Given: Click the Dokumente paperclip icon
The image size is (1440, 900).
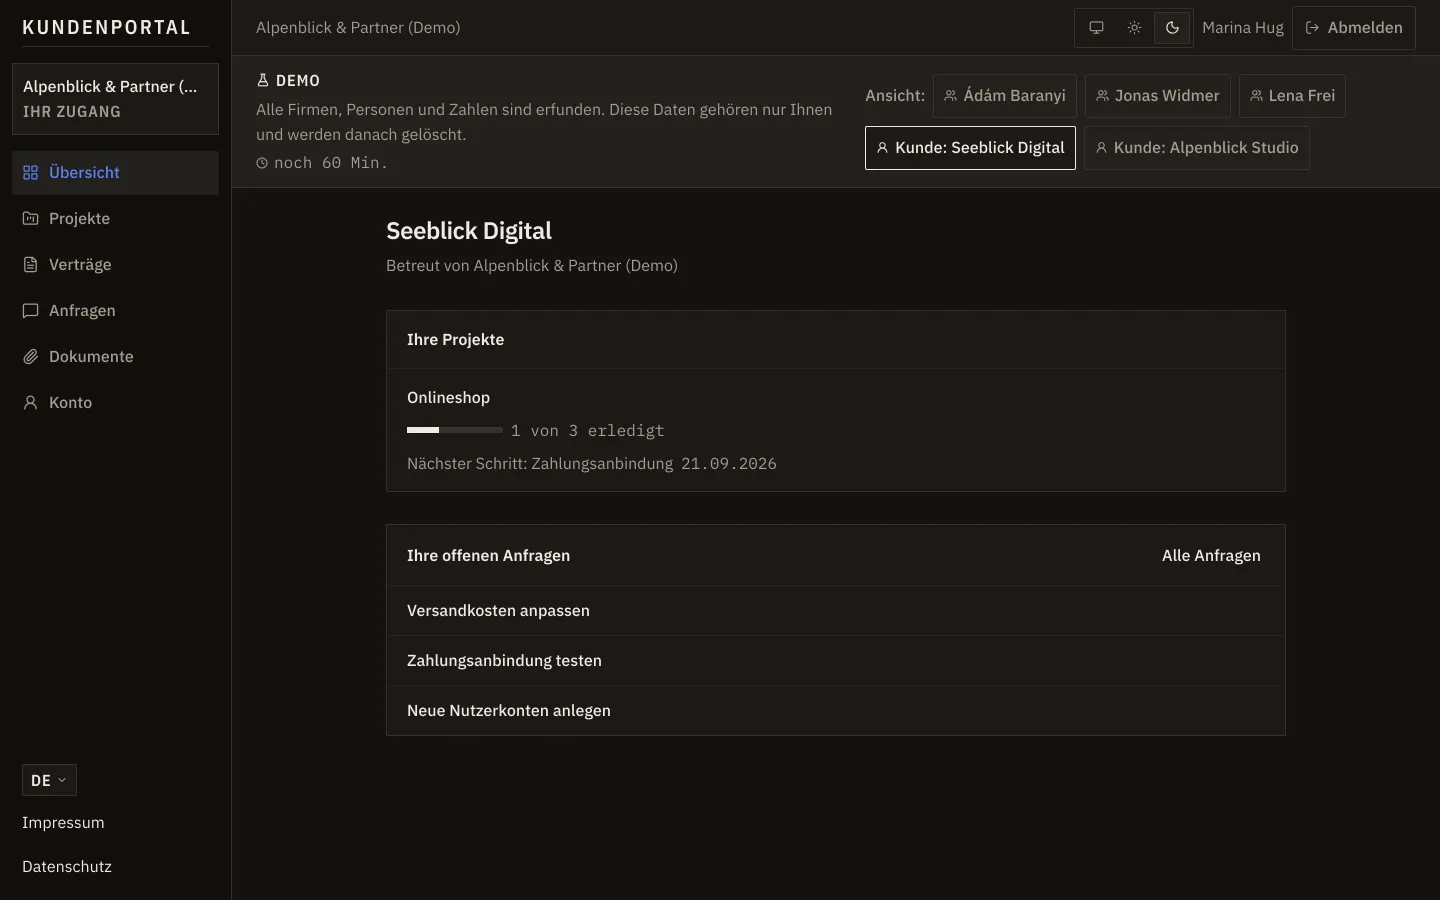Looking at the screenshot, I should (31, 357).
